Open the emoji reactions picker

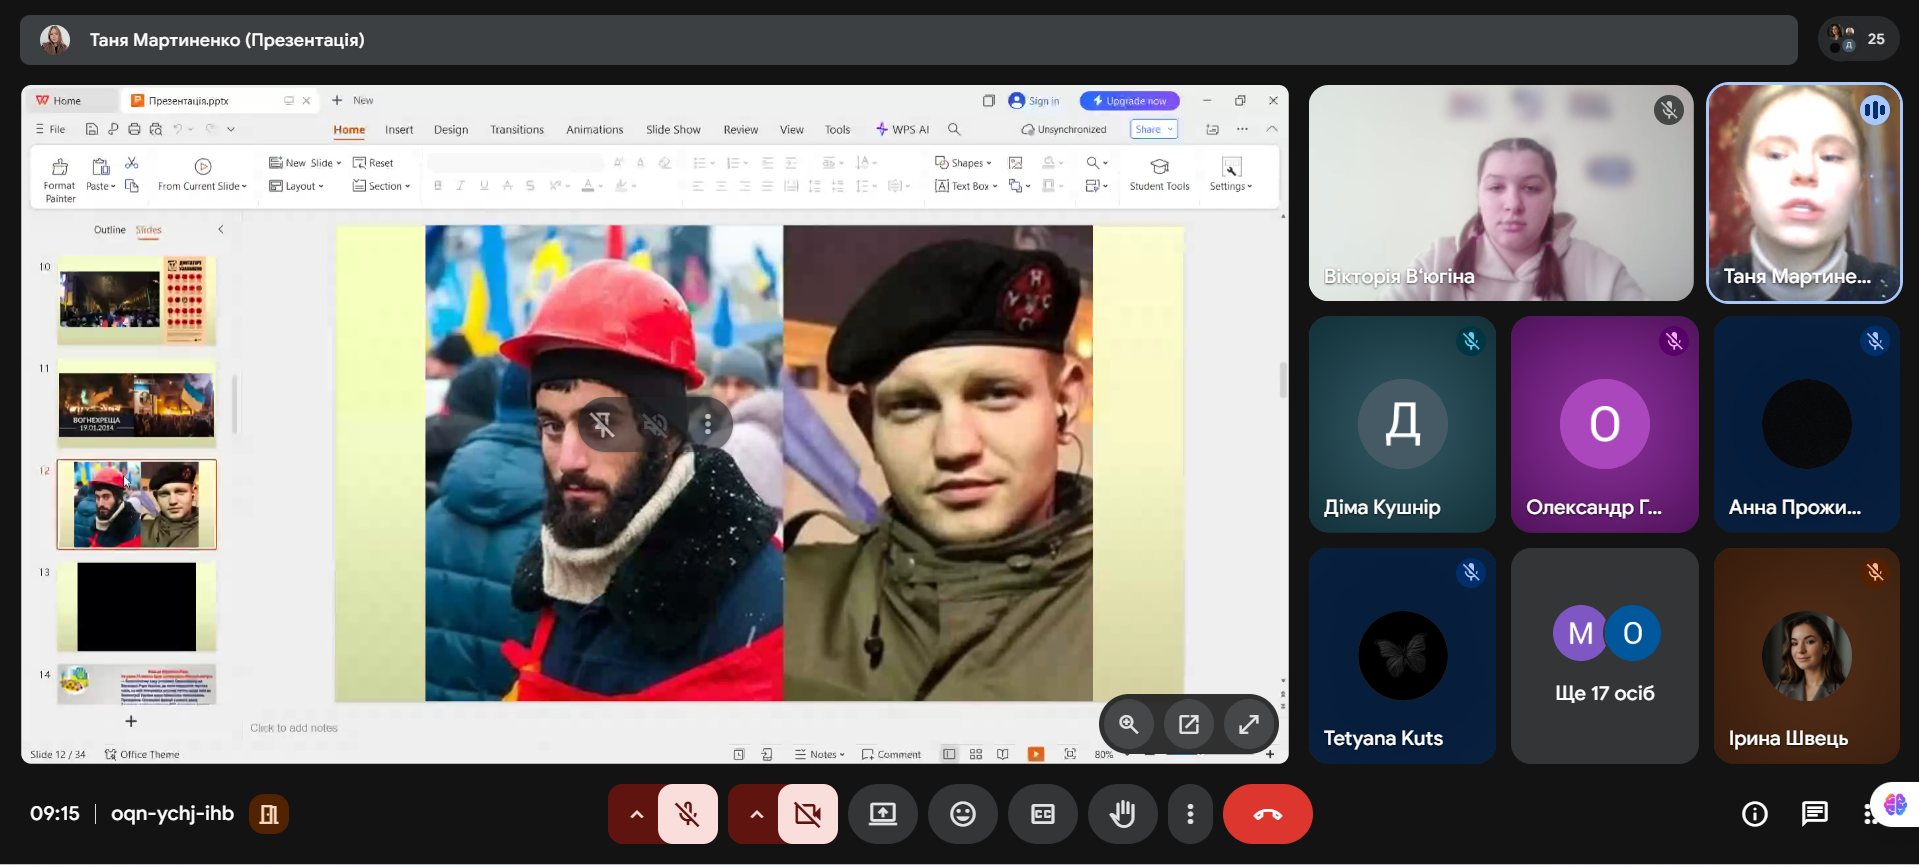pos(962,814)
